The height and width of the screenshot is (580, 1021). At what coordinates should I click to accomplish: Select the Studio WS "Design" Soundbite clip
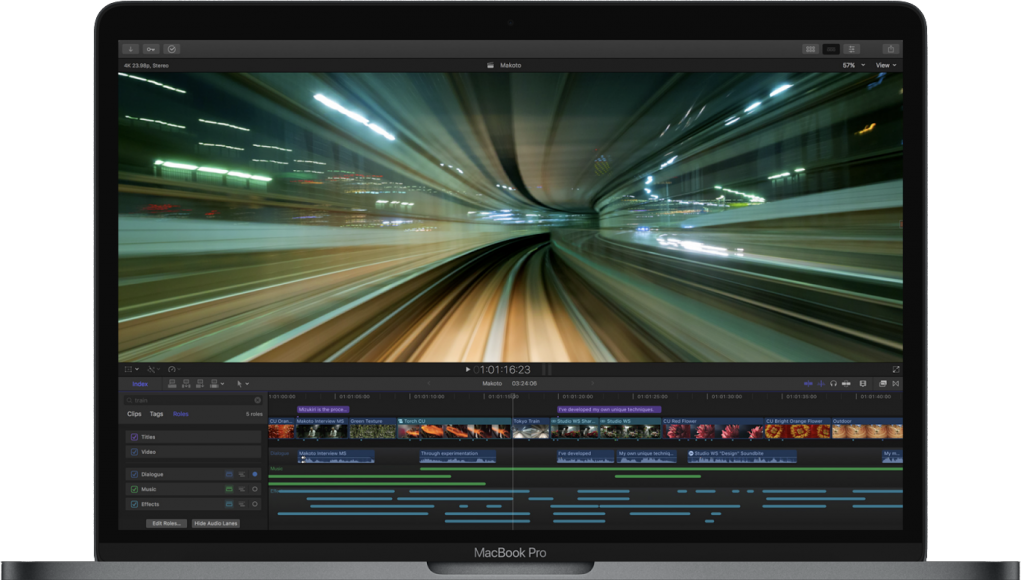[x=742, y=457]
